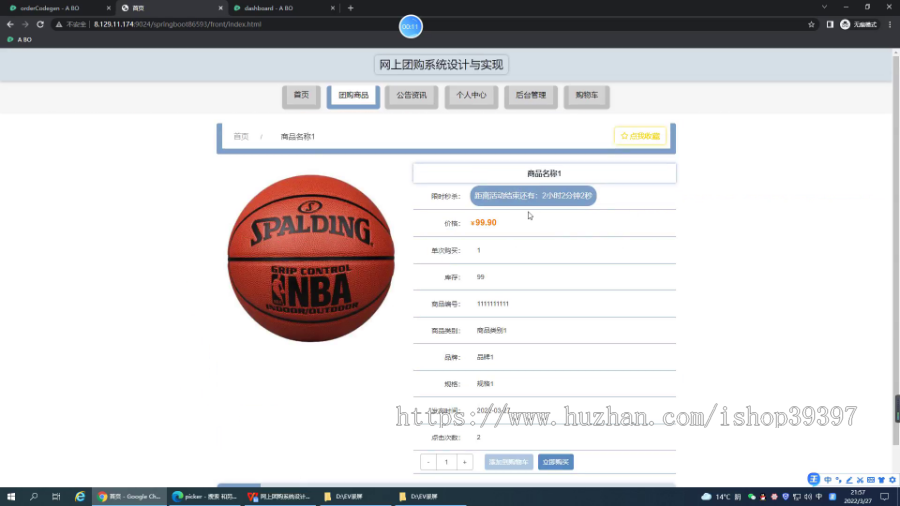Open the A BO bookmark in bookmarks bar
Image resolution: width=900 pixels, height=506 pixels.
(20, 40)
